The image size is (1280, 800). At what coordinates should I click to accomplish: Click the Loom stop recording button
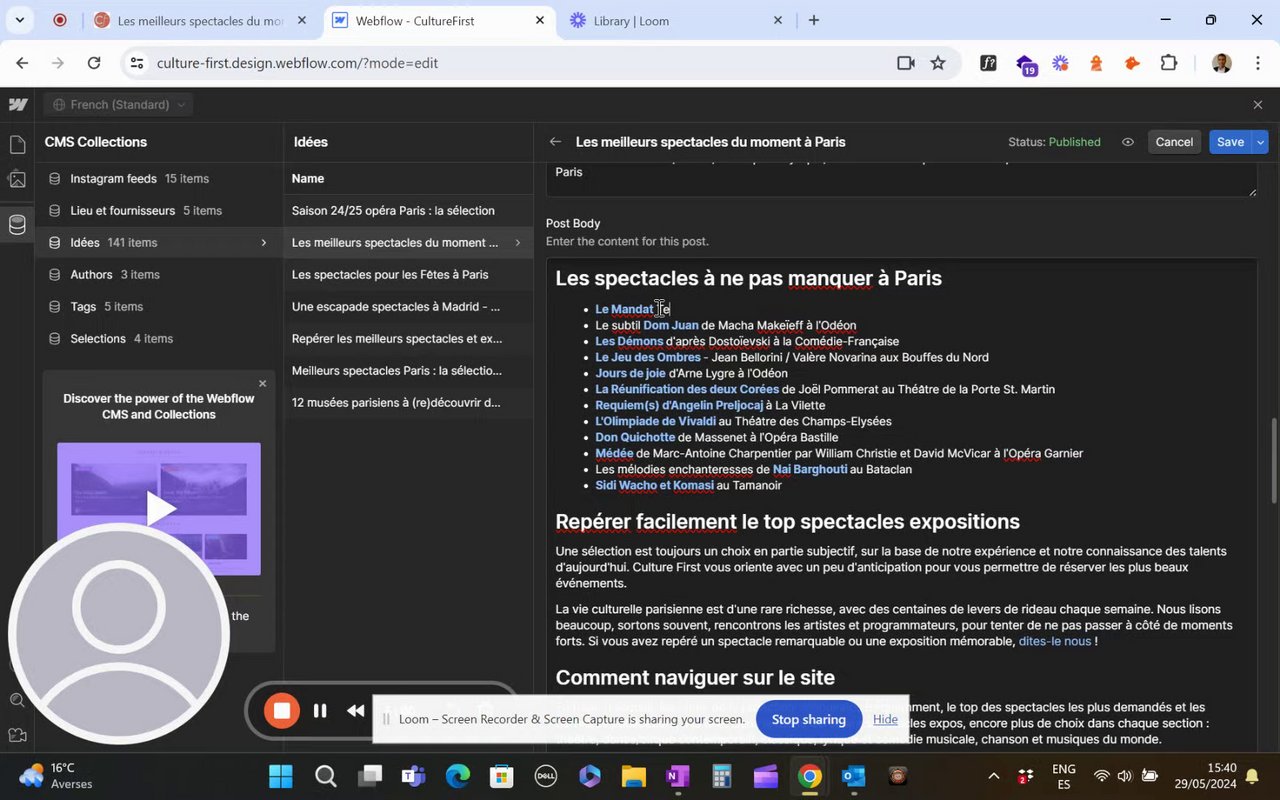coord(282,711)
